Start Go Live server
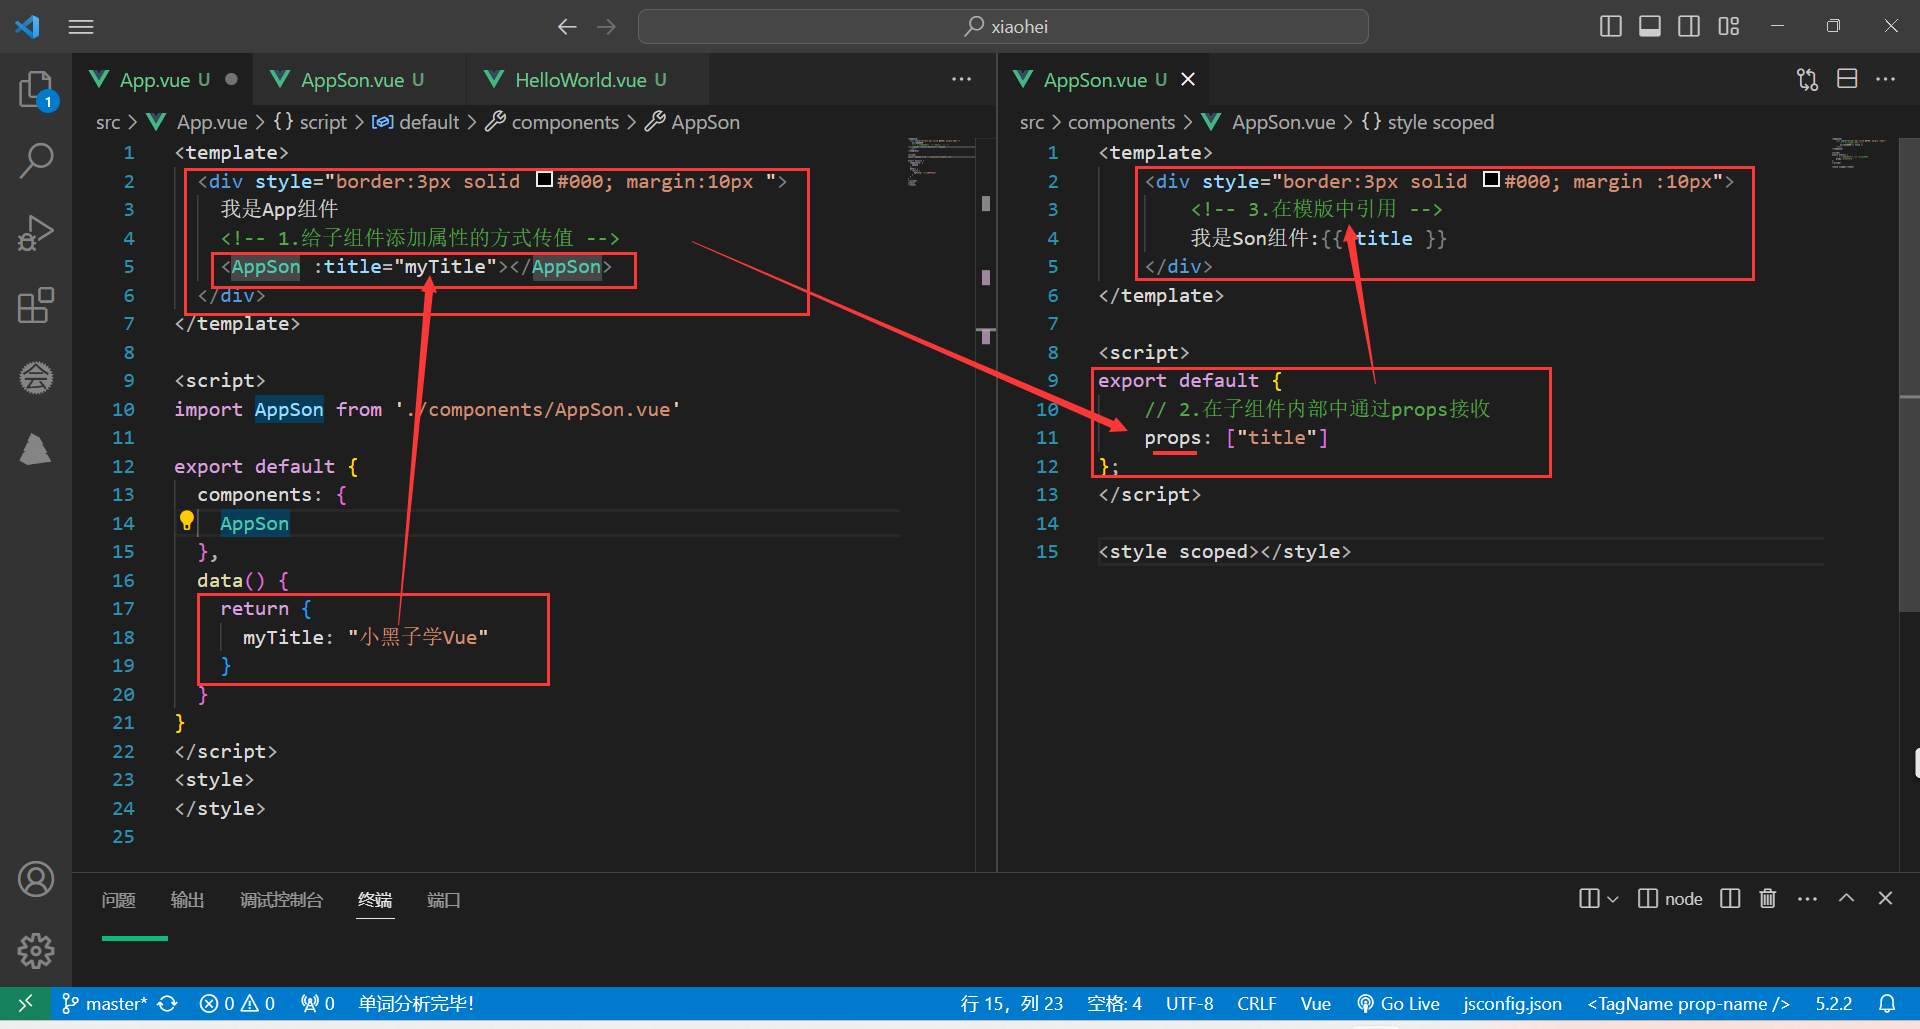Viewport: 1920px width, 1029px height. pyautogui.click(x=1398, y=1003)
